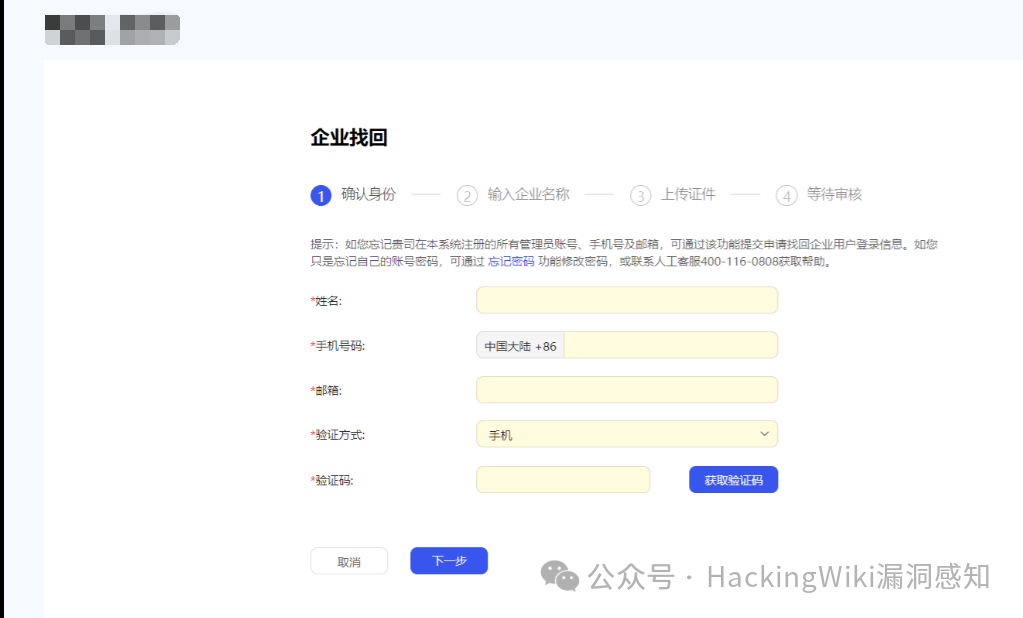
Task: Click the WeChat watermark icon
Action: coord(560,576)
